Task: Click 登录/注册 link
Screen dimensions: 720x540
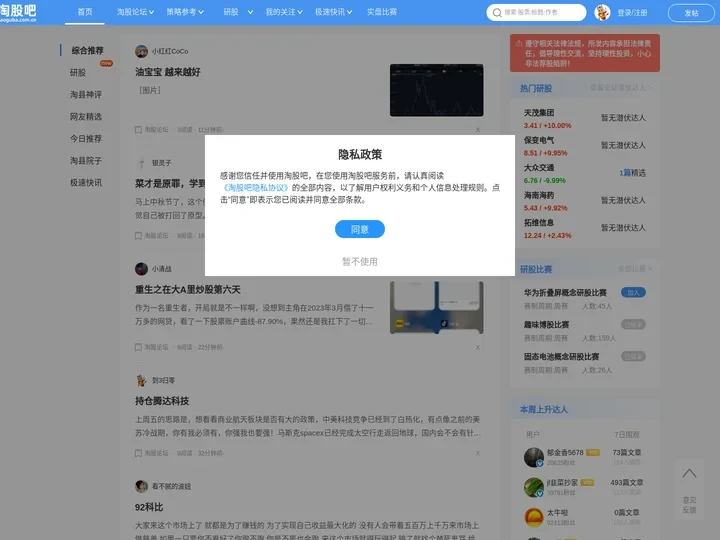Action: click(x=632, y=13)
